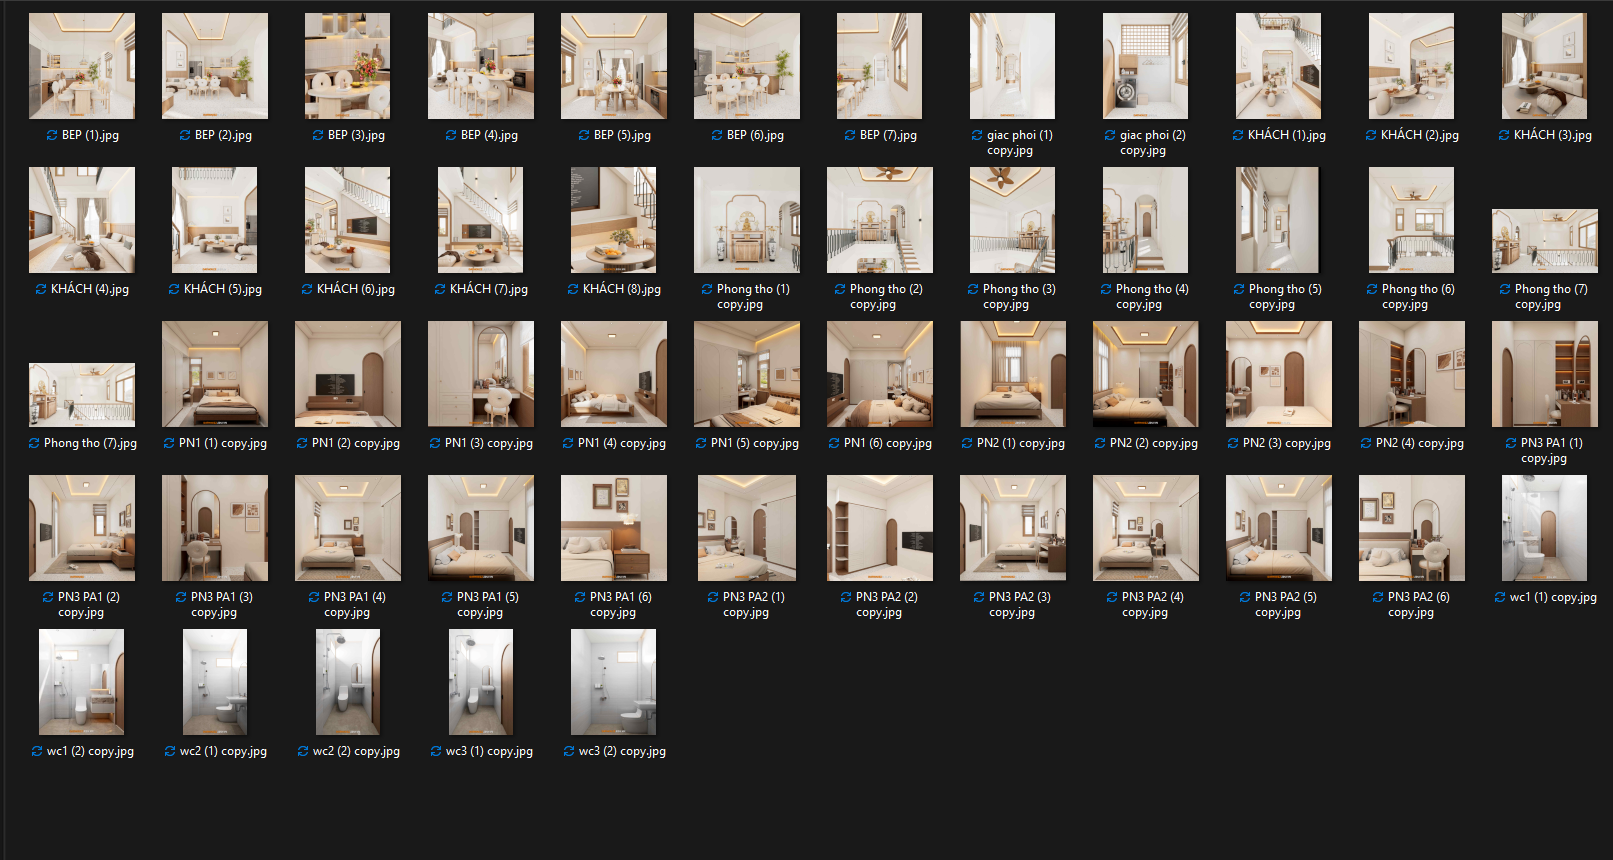Select the wc1 (1) copy.jpg bathroom image
The height and width of the screenshot is (860, 1613).
[x=1544, y=528]
